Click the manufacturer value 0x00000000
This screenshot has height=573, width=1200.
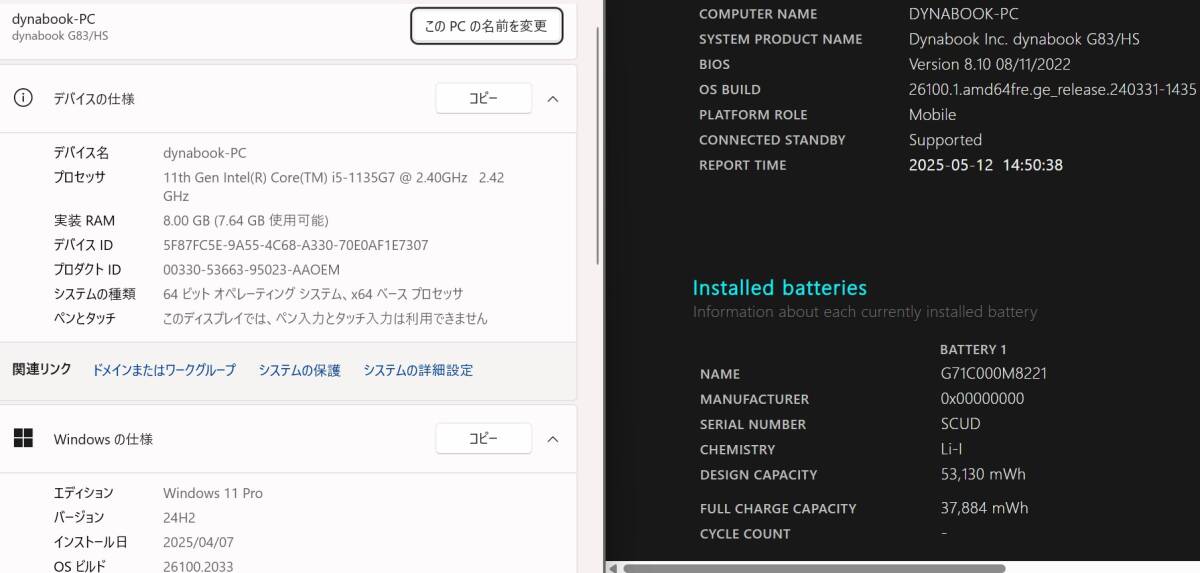coord(982,398)
